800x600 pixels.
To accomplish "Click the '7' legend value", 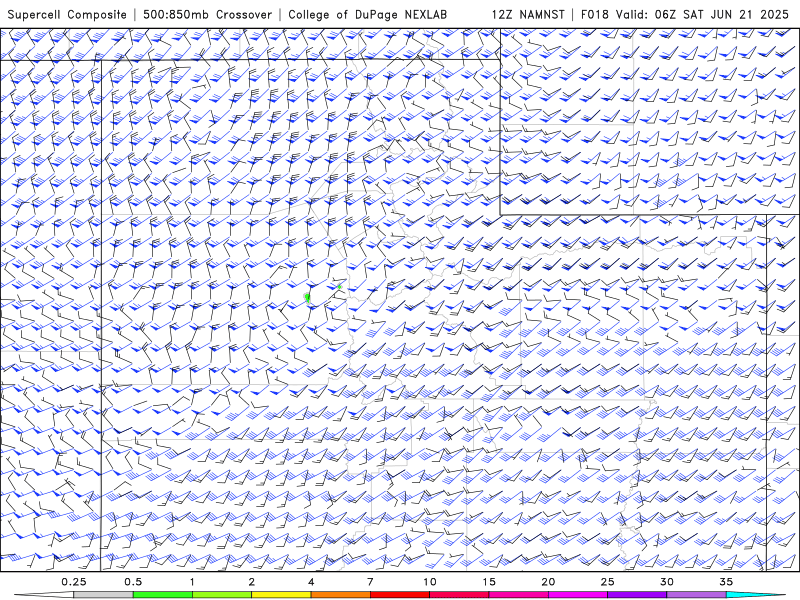I will 370,582.
